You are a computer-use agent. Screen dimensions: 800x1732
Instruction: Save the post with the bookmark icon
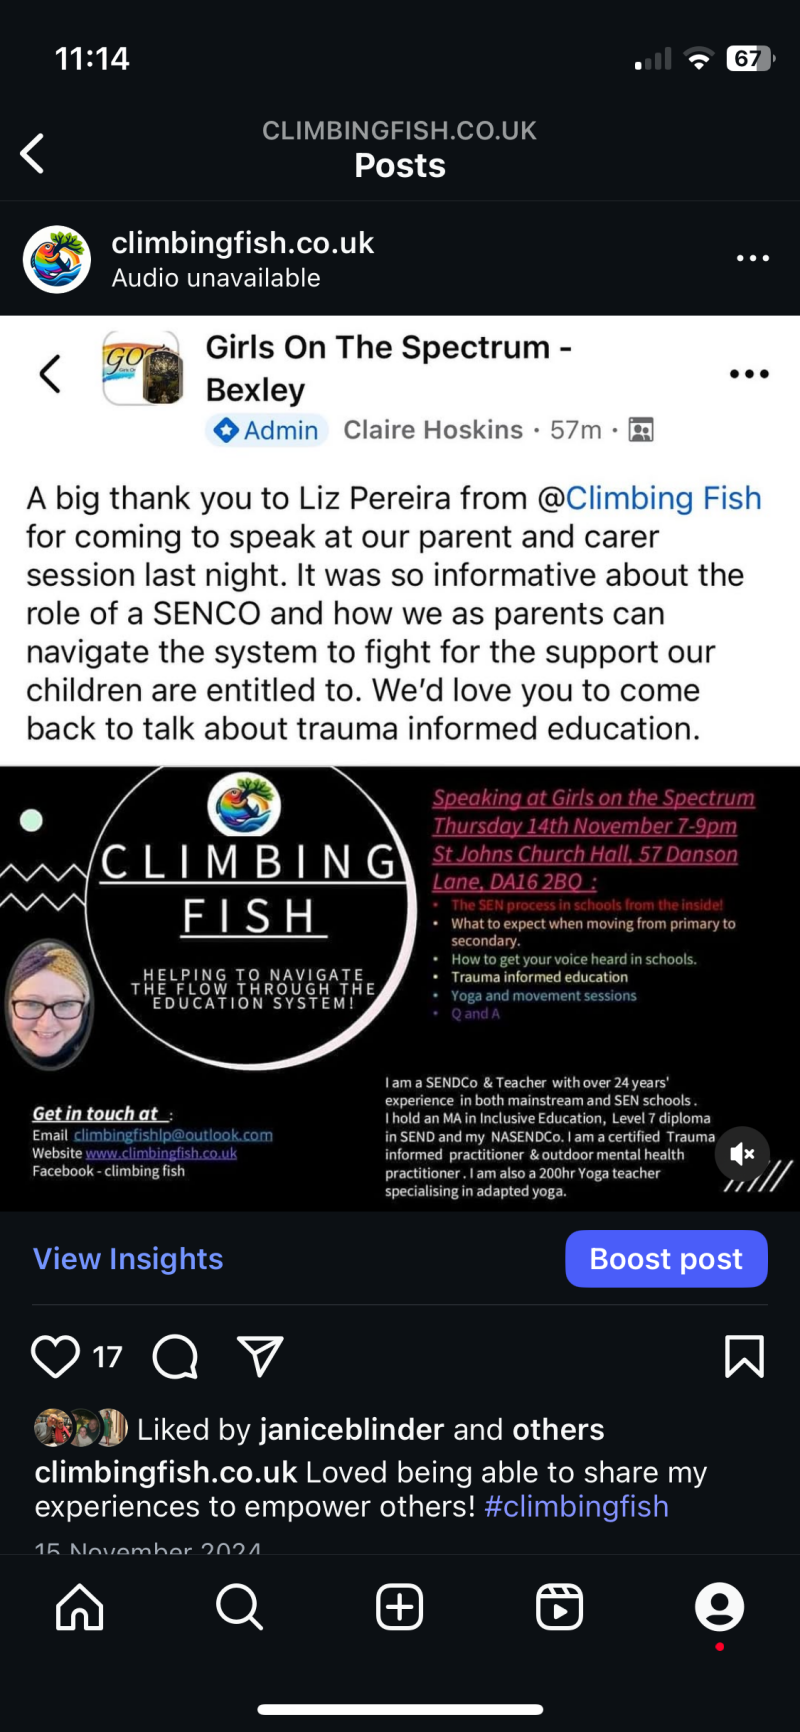[x=744, y=1357]
